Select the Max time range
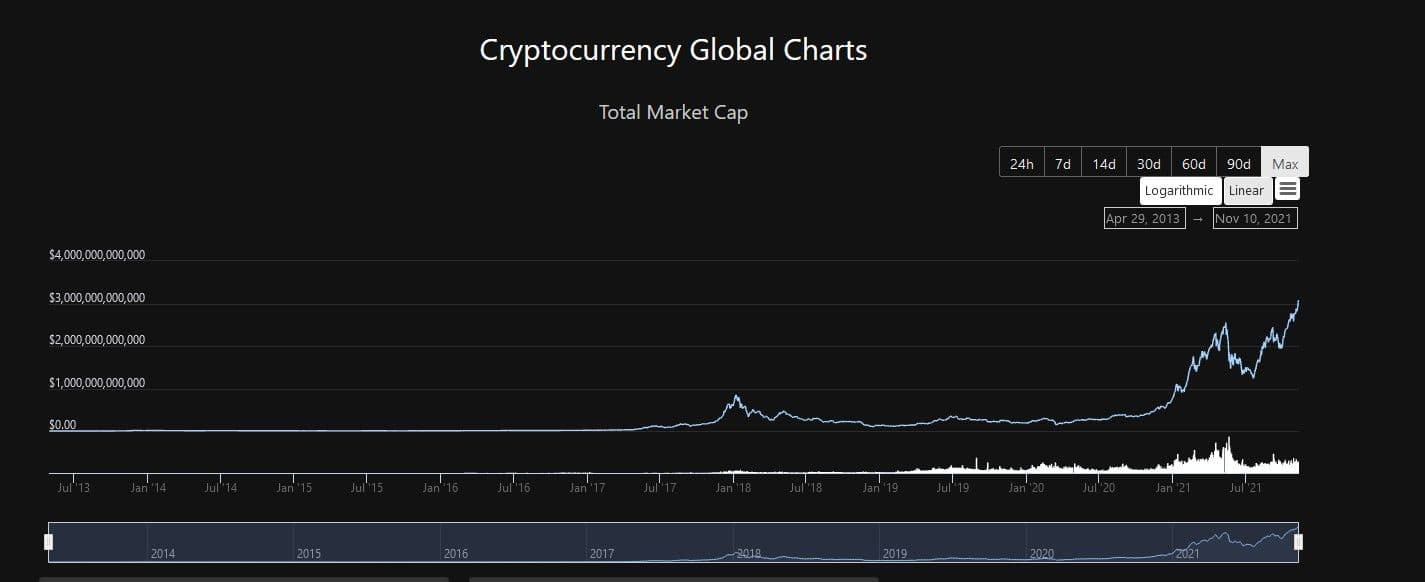Image resolution: width=1425 pixels, height=582 pixels. (x=1285, y=163)
